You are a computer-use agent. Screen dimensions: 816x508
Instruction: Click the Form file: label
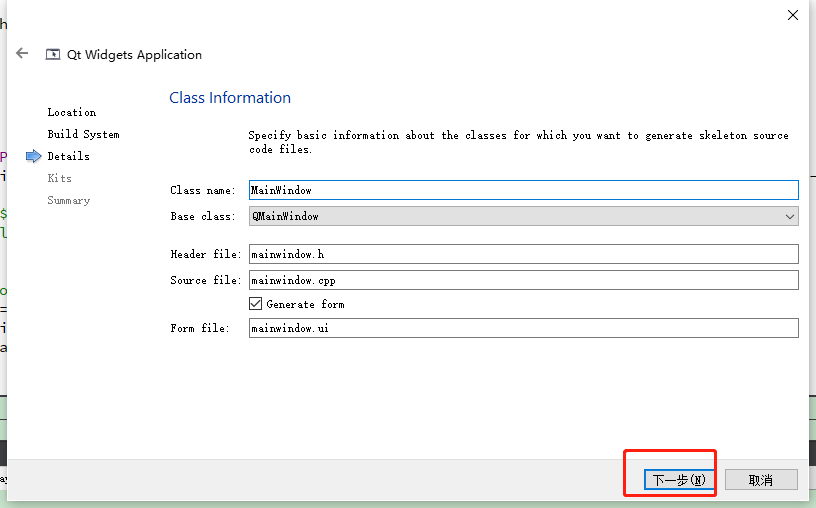(200, 328)
